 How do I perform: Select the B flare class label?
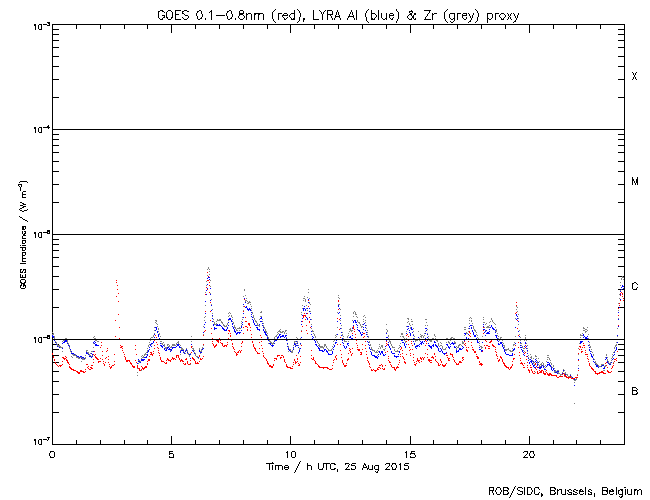[634, 391]
